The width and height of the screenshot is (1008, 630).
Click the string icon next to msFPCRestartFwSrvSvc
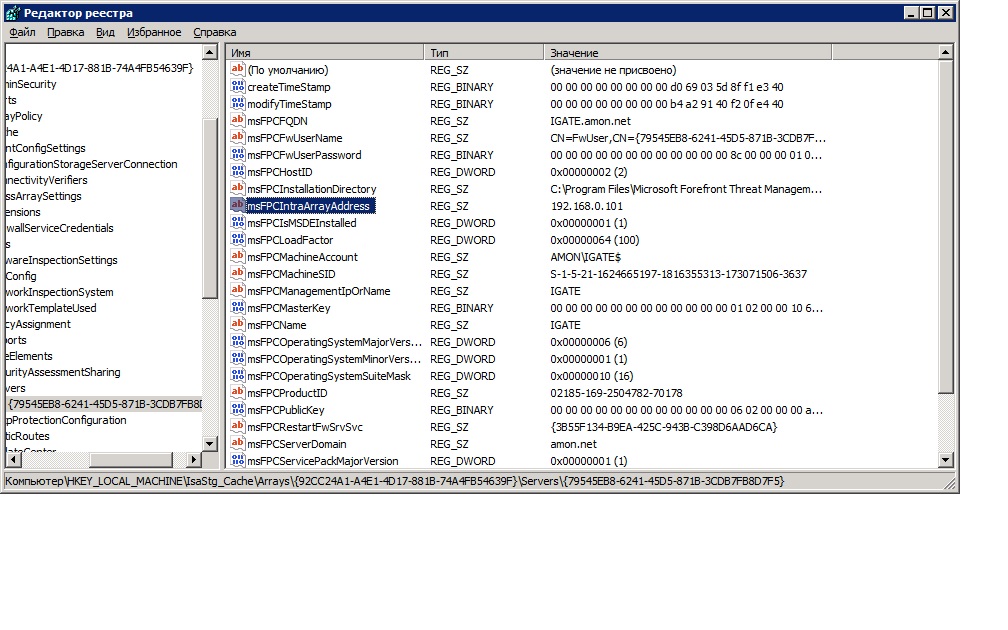pos(238,426)
